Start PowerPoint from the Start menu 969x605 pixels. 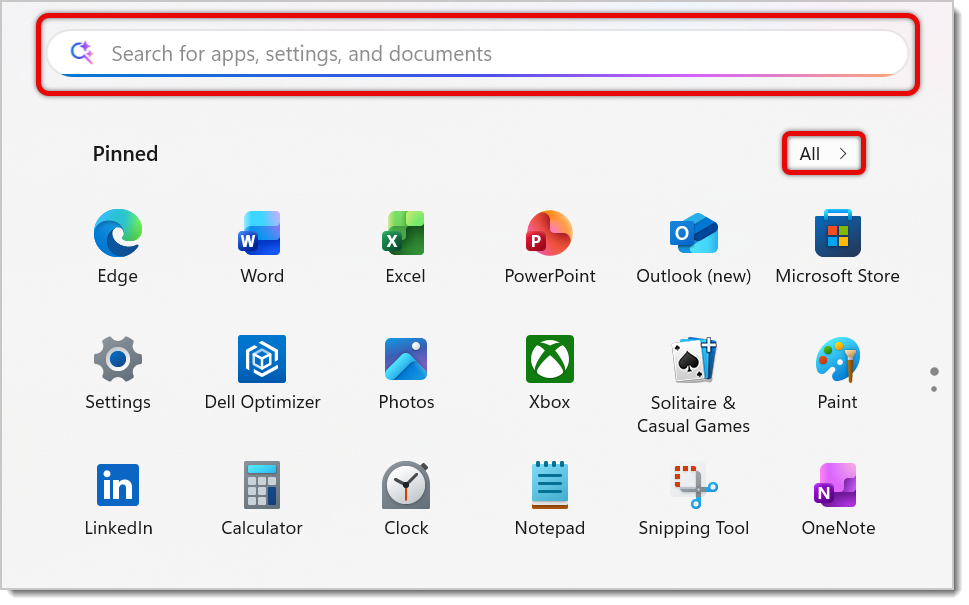click(x=549, y=246)
